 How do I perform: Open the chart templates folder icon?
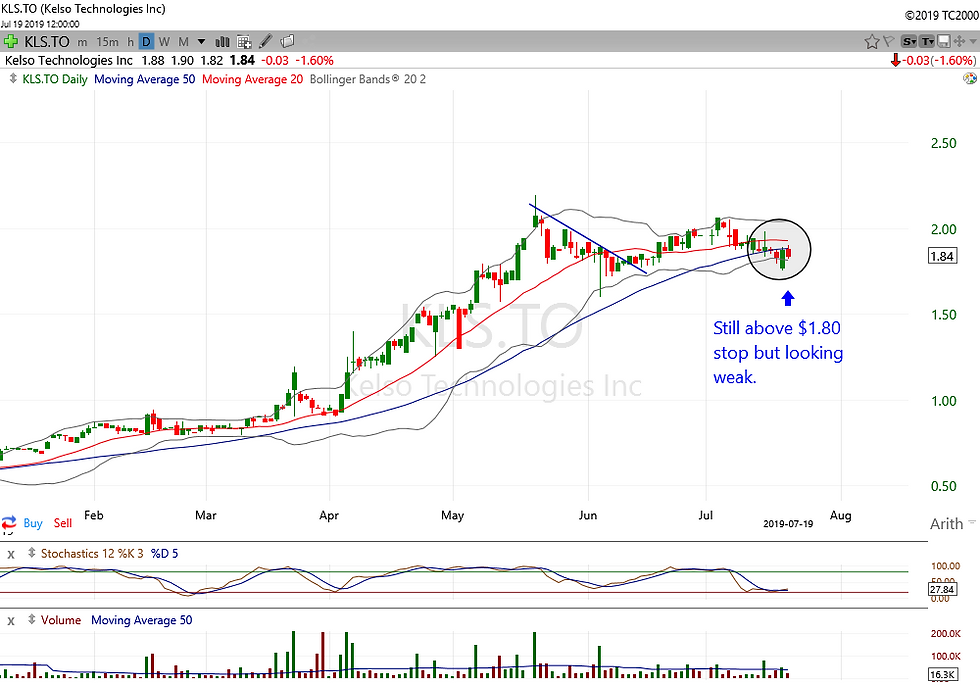coord(287,41)
